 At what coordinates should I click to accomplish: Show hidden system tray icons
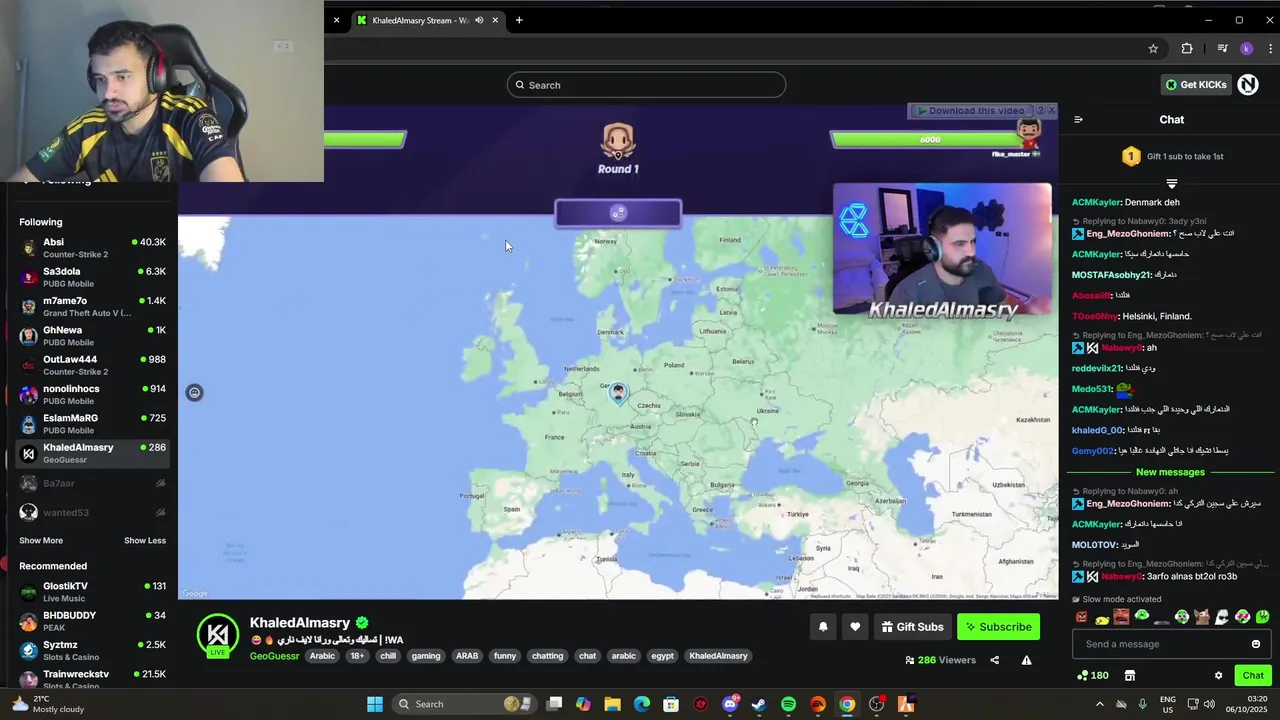1100,704
